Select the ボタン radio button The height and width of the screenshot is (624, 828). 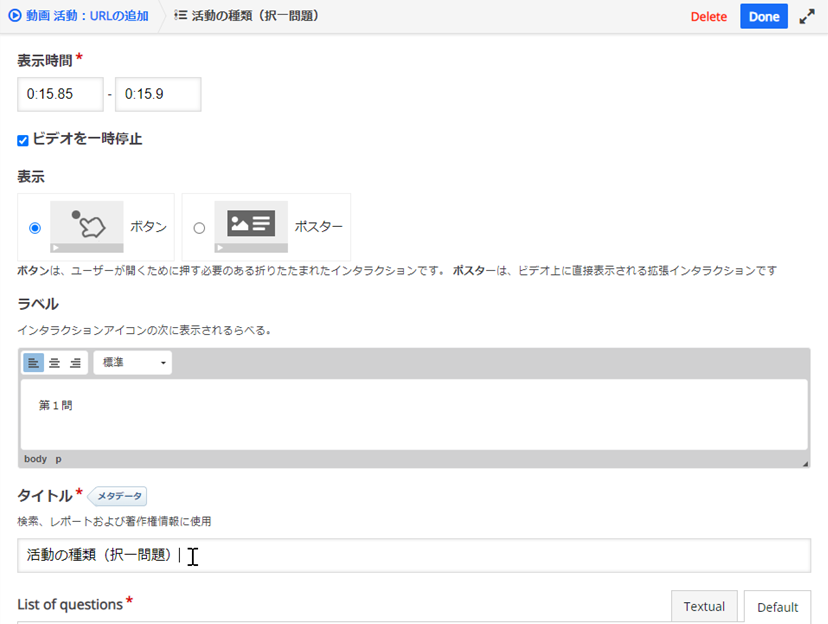[35, 228]
